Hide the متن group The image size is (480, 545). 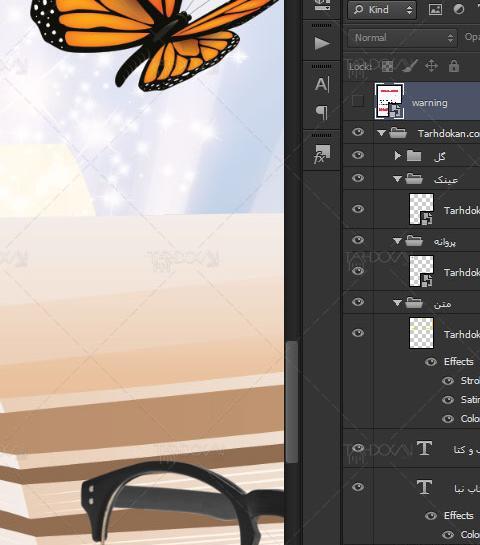click(358, 302)
